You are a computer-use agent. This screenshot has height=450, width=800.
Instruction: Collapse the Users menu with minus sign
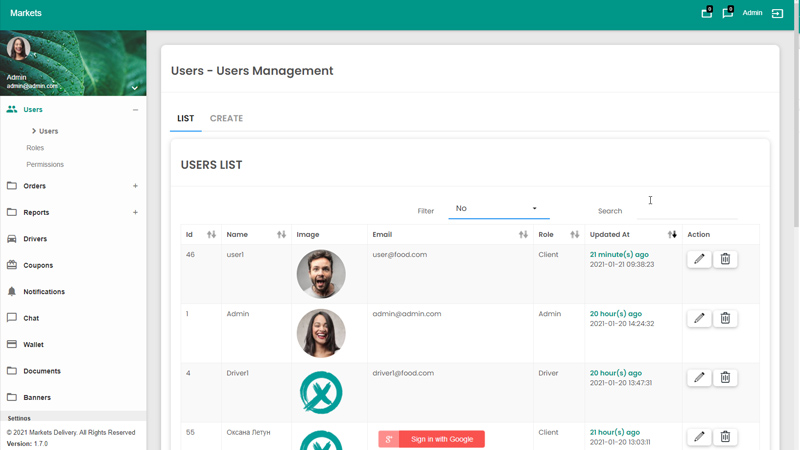tap(135, 110)
